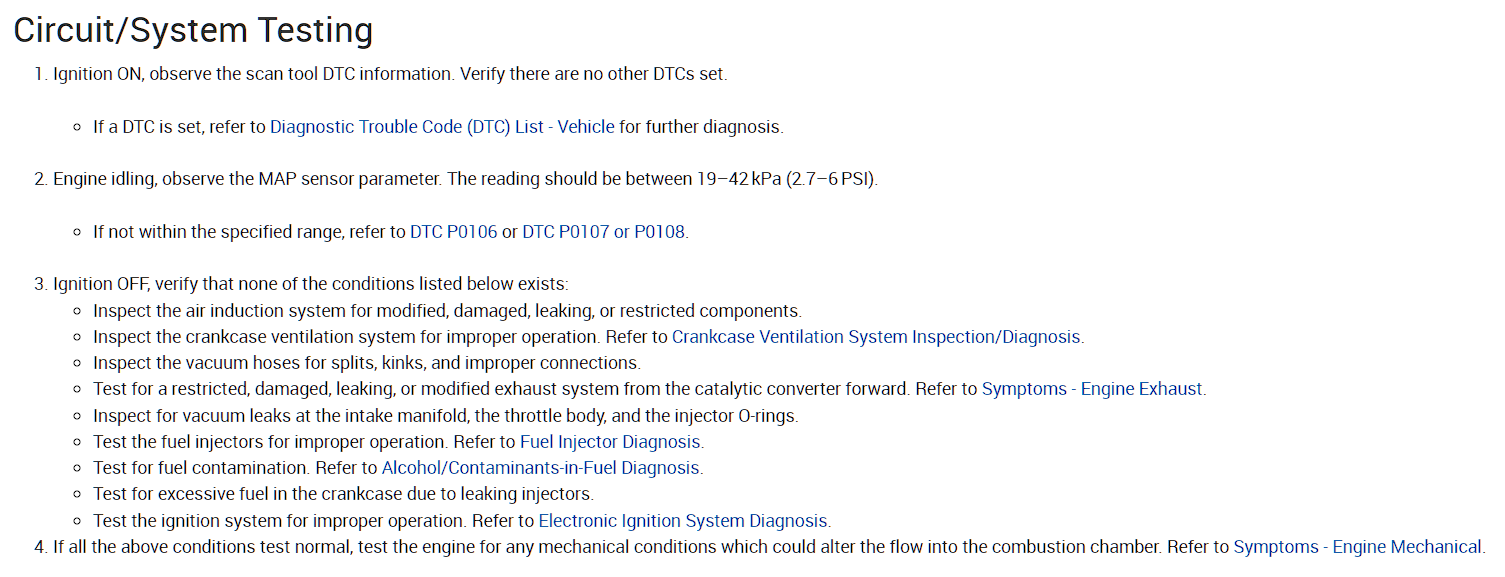Image resolution: width=1505 pixels, height=577 pixels.
Task: Open Crankcase Ventilation System Inspection/Diagnosis link
Action: coord(877,337)
